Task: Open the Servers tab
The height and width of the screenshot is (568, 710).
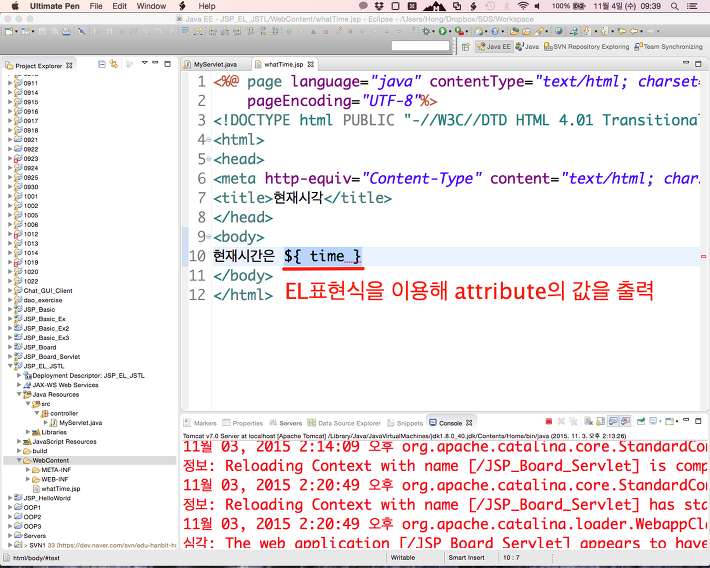Action: 286,423
